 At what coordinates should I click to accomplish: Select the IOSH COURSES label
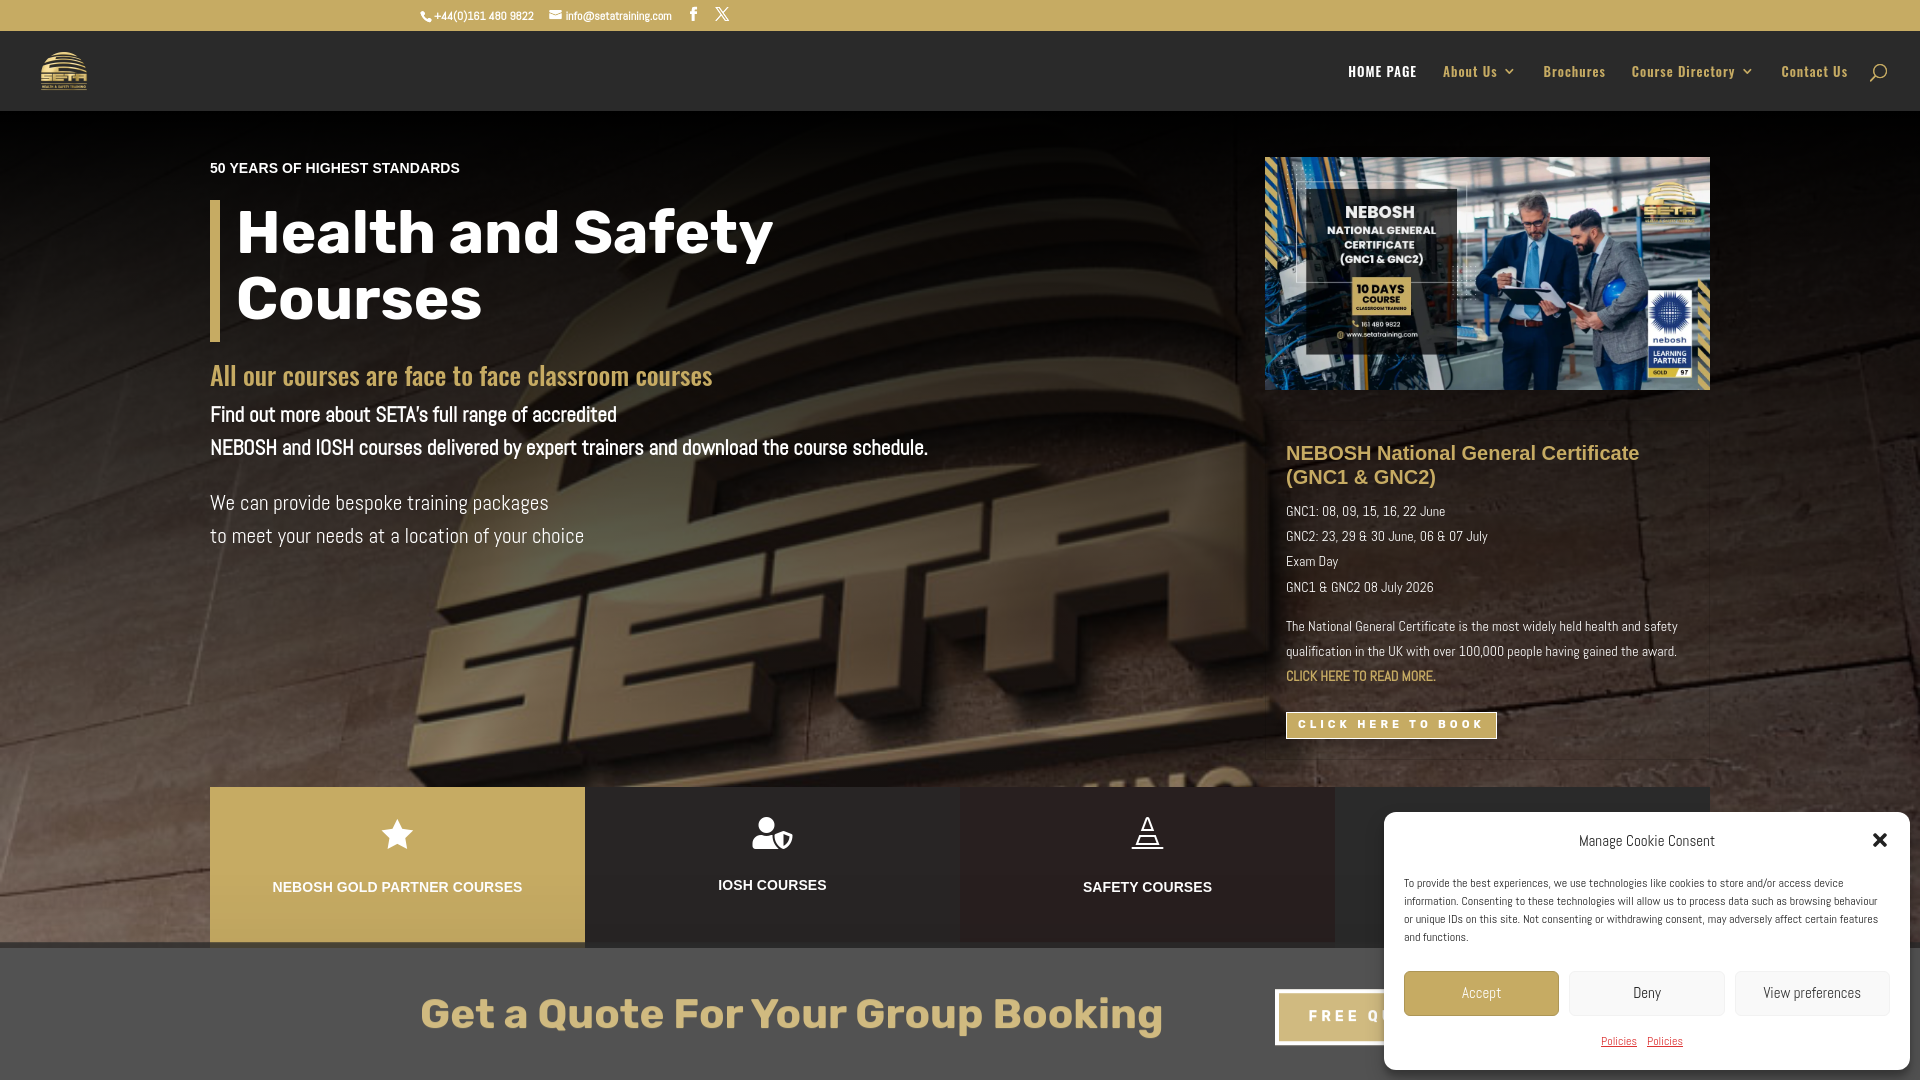click(x=772, y=885)
